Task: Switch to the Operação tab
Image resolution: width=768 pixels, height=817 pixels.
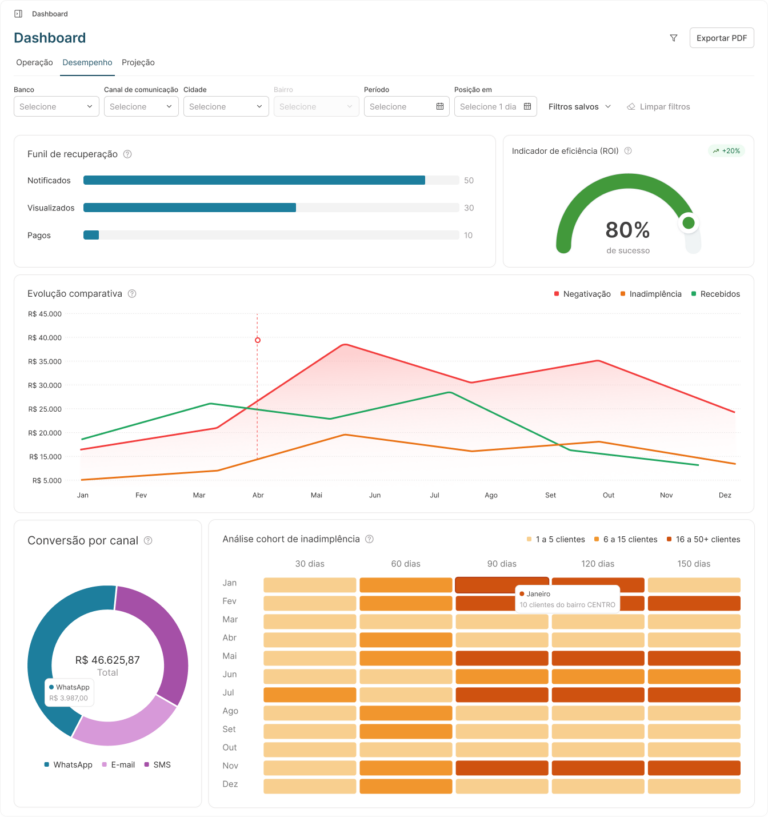Action: click(34, 63)
